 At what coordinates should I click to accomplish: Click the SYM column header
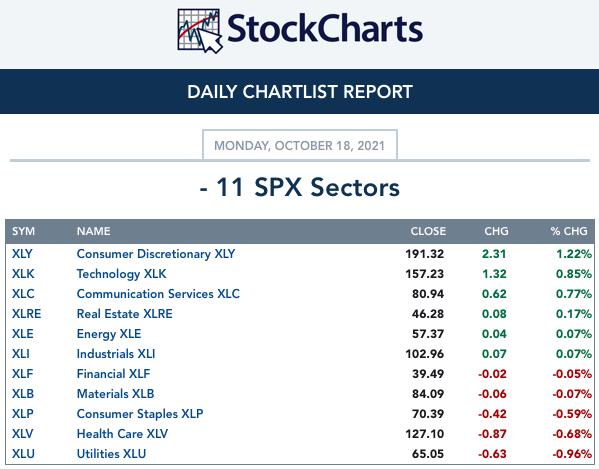[x=23, y=231]
